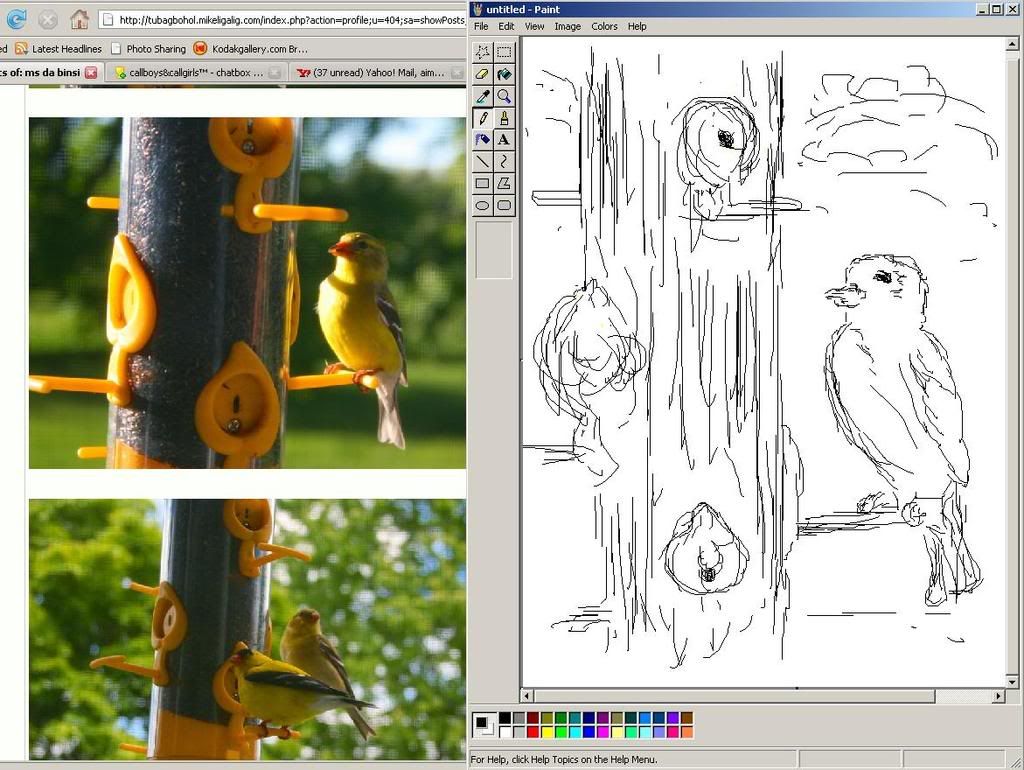Viewport: 1024px width, 770px height.
Task: Select the Rounded Rectangle tool
Action: pos(504,205)
